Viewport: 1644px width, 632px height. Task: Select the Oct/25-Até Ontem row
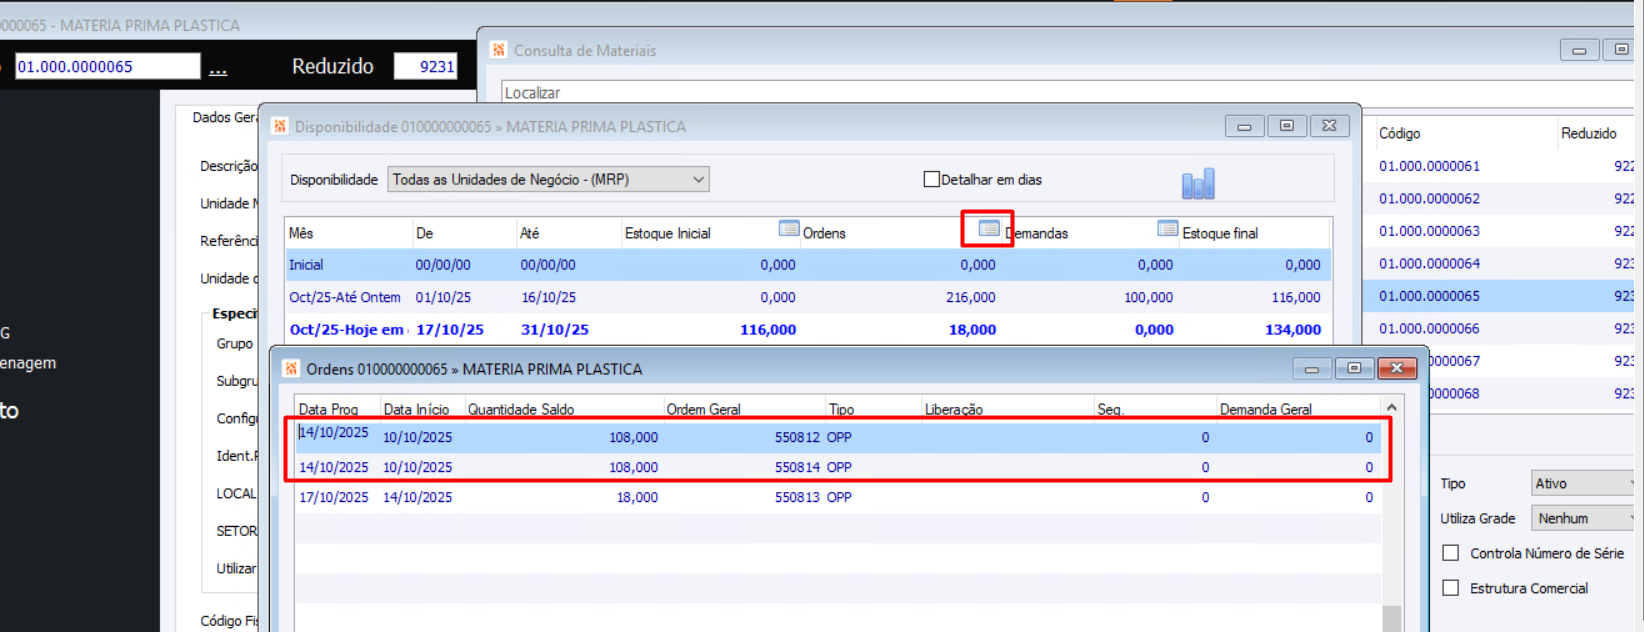807,297
